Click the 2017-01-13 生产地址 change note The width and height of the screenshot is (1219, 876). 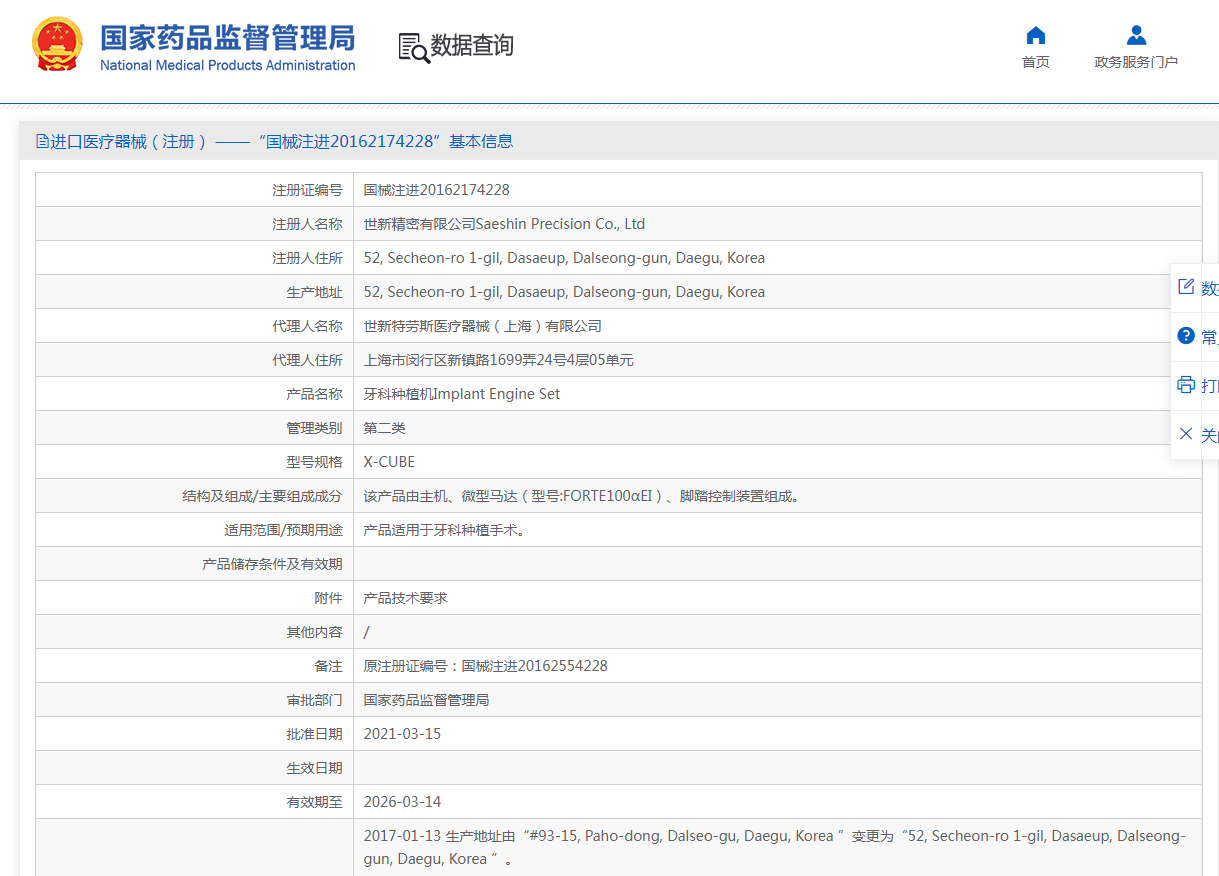click(x=775, y=847)
